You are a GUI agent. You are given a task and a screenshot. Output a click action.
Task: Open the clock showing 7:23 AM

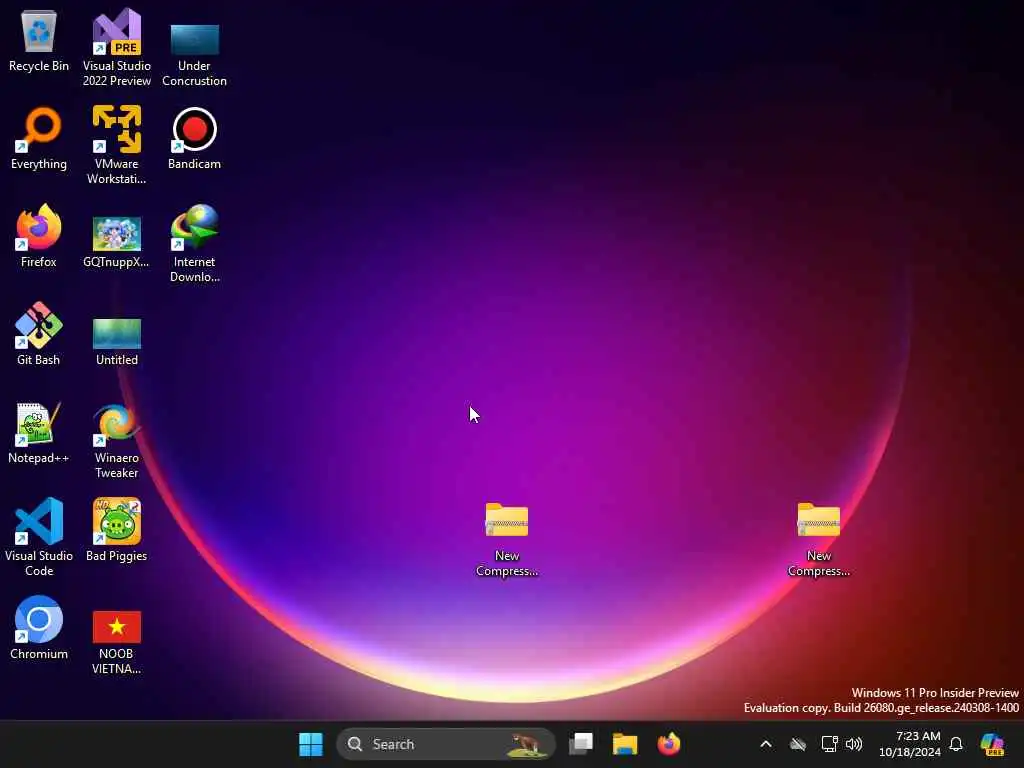click(x=910, y=744)
